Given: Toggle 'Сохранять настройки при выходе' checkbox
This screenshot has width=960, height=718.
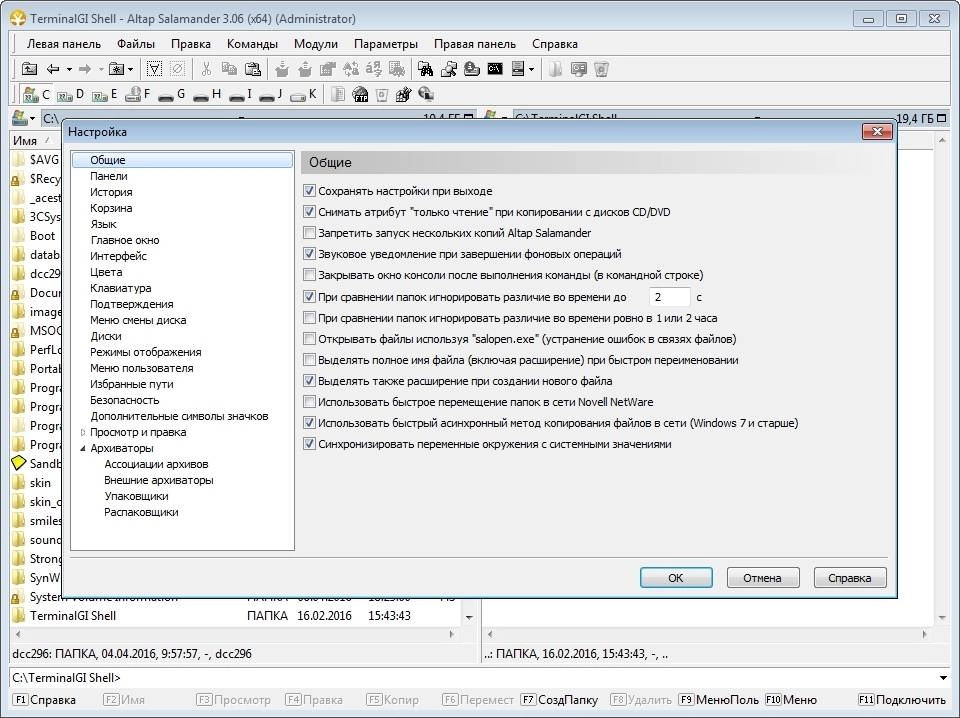Looking at the screenshot, I should tap(309, 191).
